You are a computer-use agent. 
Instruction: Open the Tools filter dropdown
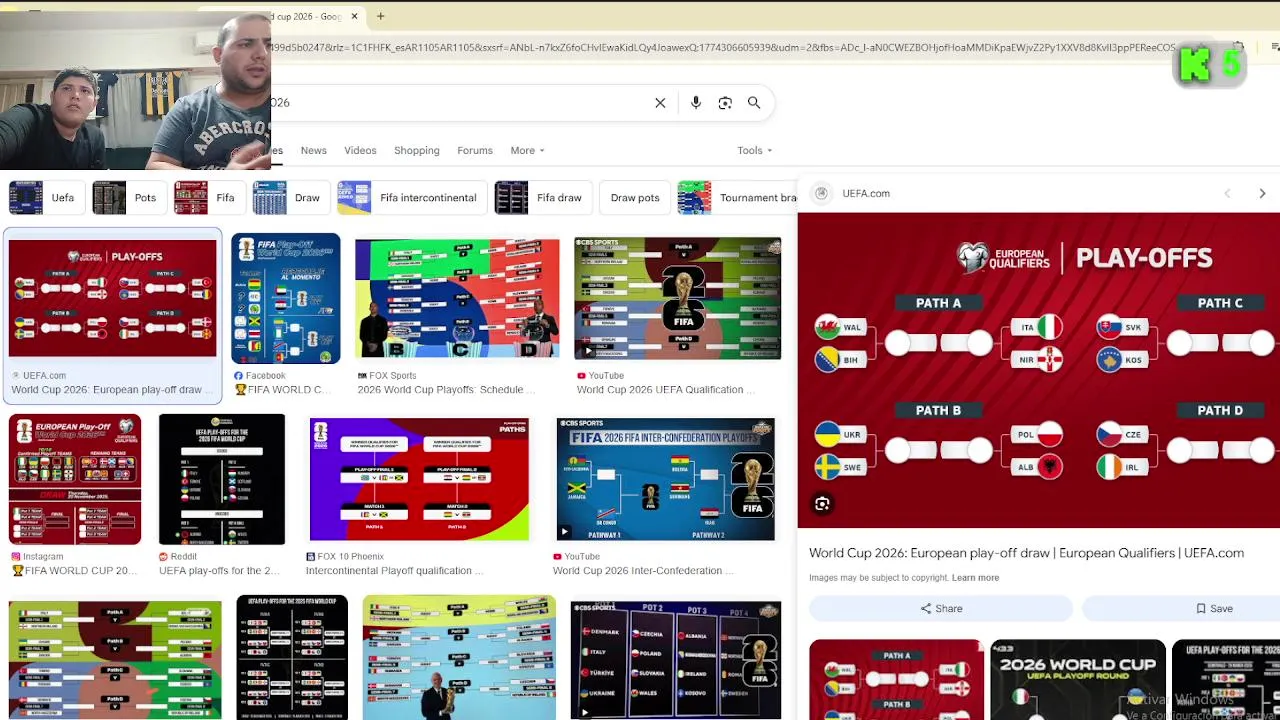click(754, 150)
